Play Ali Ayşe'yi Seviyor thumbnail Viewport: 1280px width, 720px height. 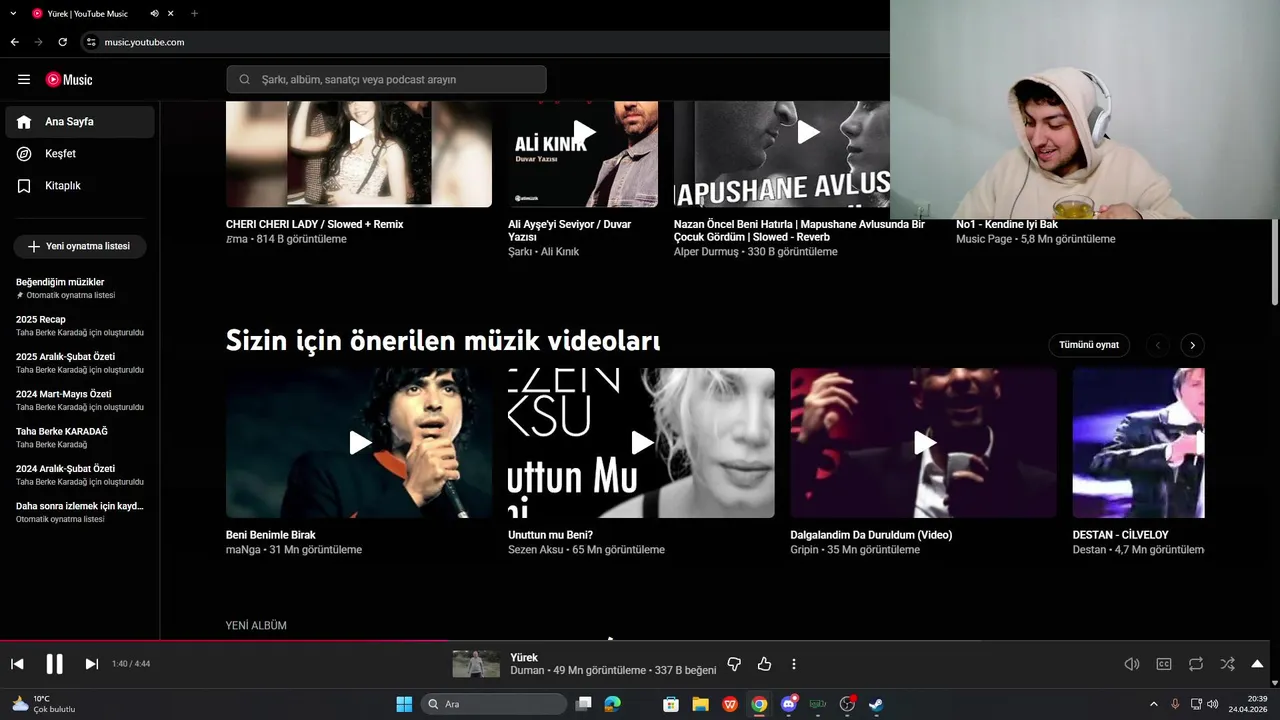click(583, 153)
